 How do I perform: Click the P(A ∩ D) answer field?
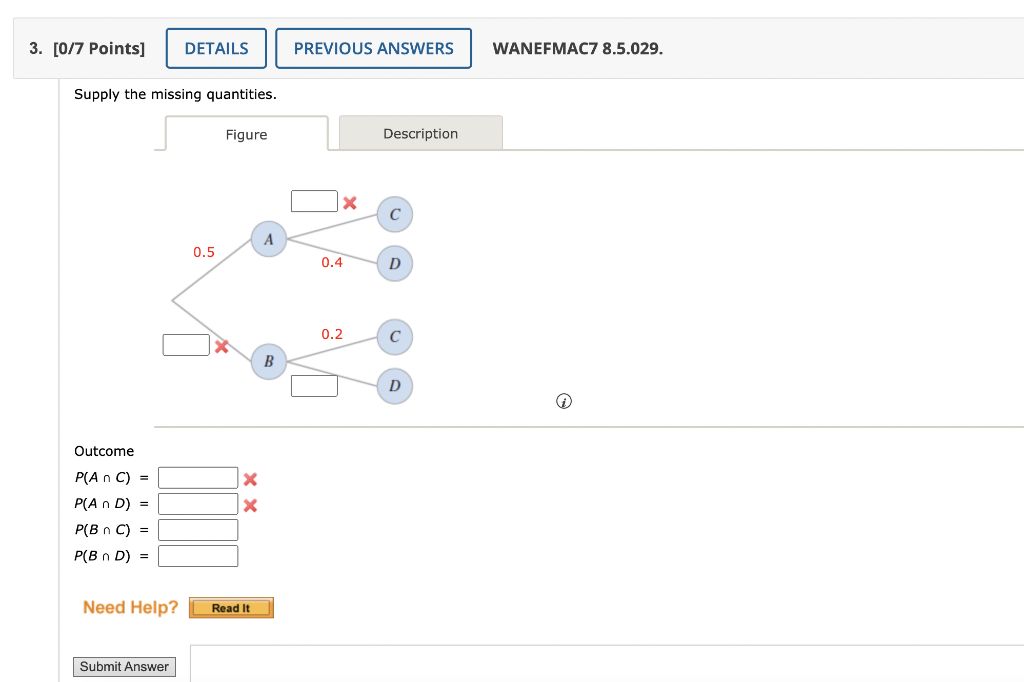pyautogui.click(x=197, y=503)
